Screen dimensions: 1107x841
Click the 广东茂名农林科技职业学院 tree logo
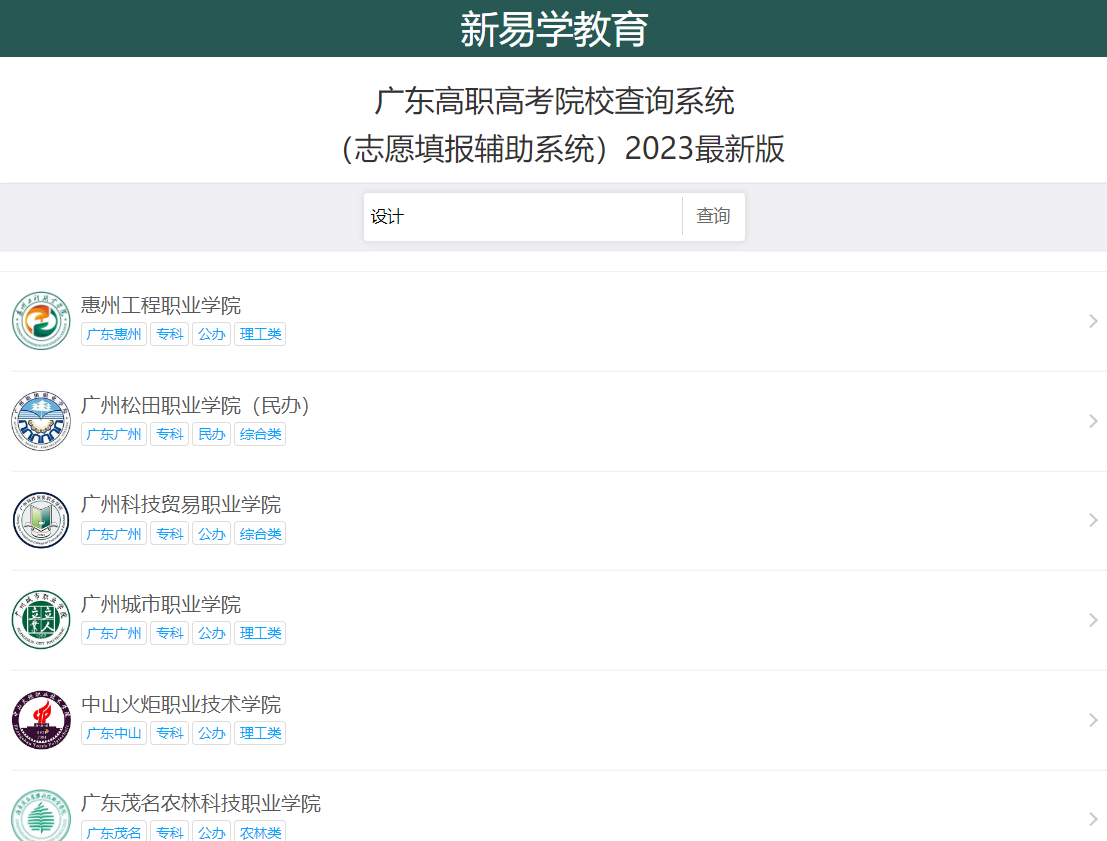tap(41, 815)
